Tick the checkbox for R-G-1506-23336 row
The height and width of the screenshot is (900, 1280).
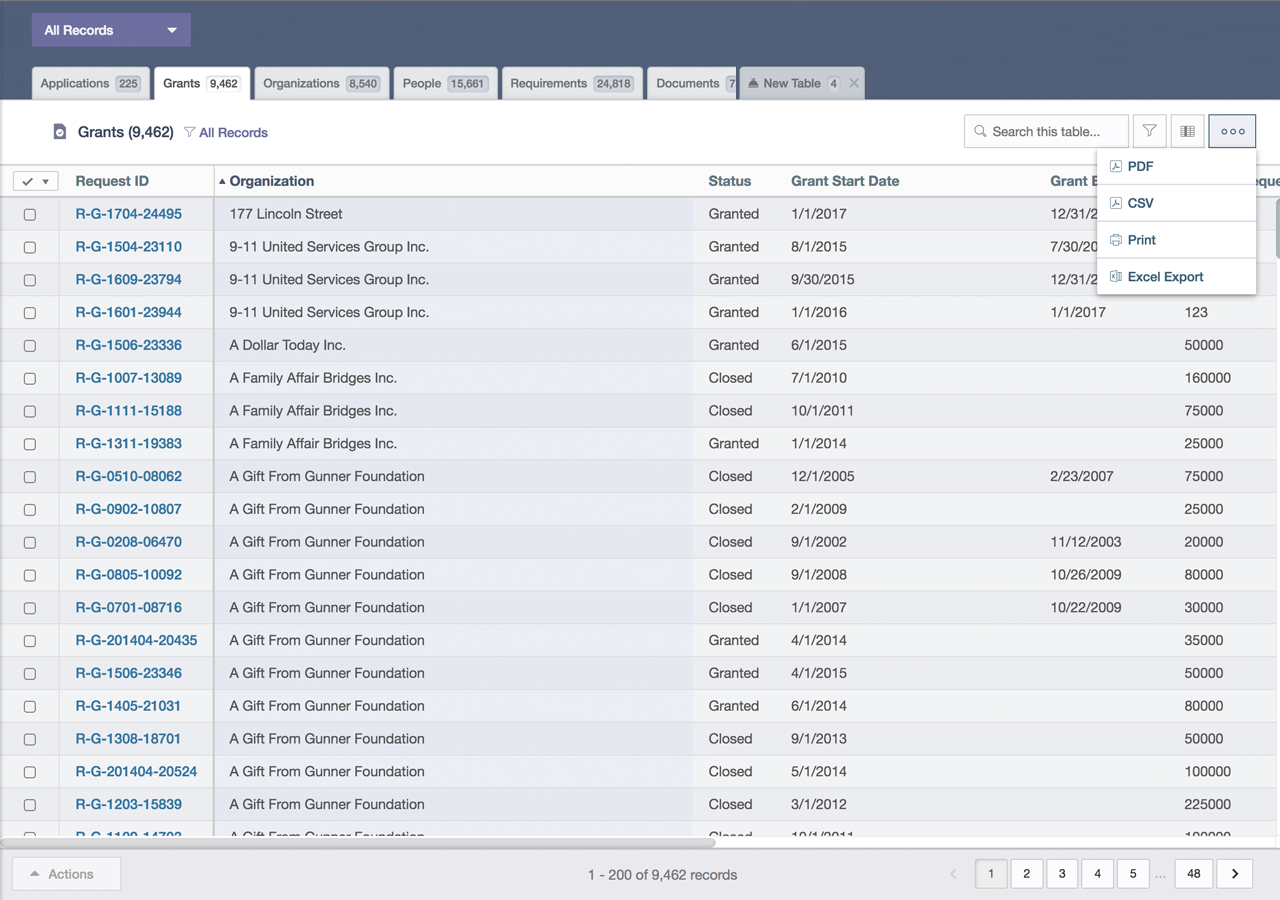(30, 346)
